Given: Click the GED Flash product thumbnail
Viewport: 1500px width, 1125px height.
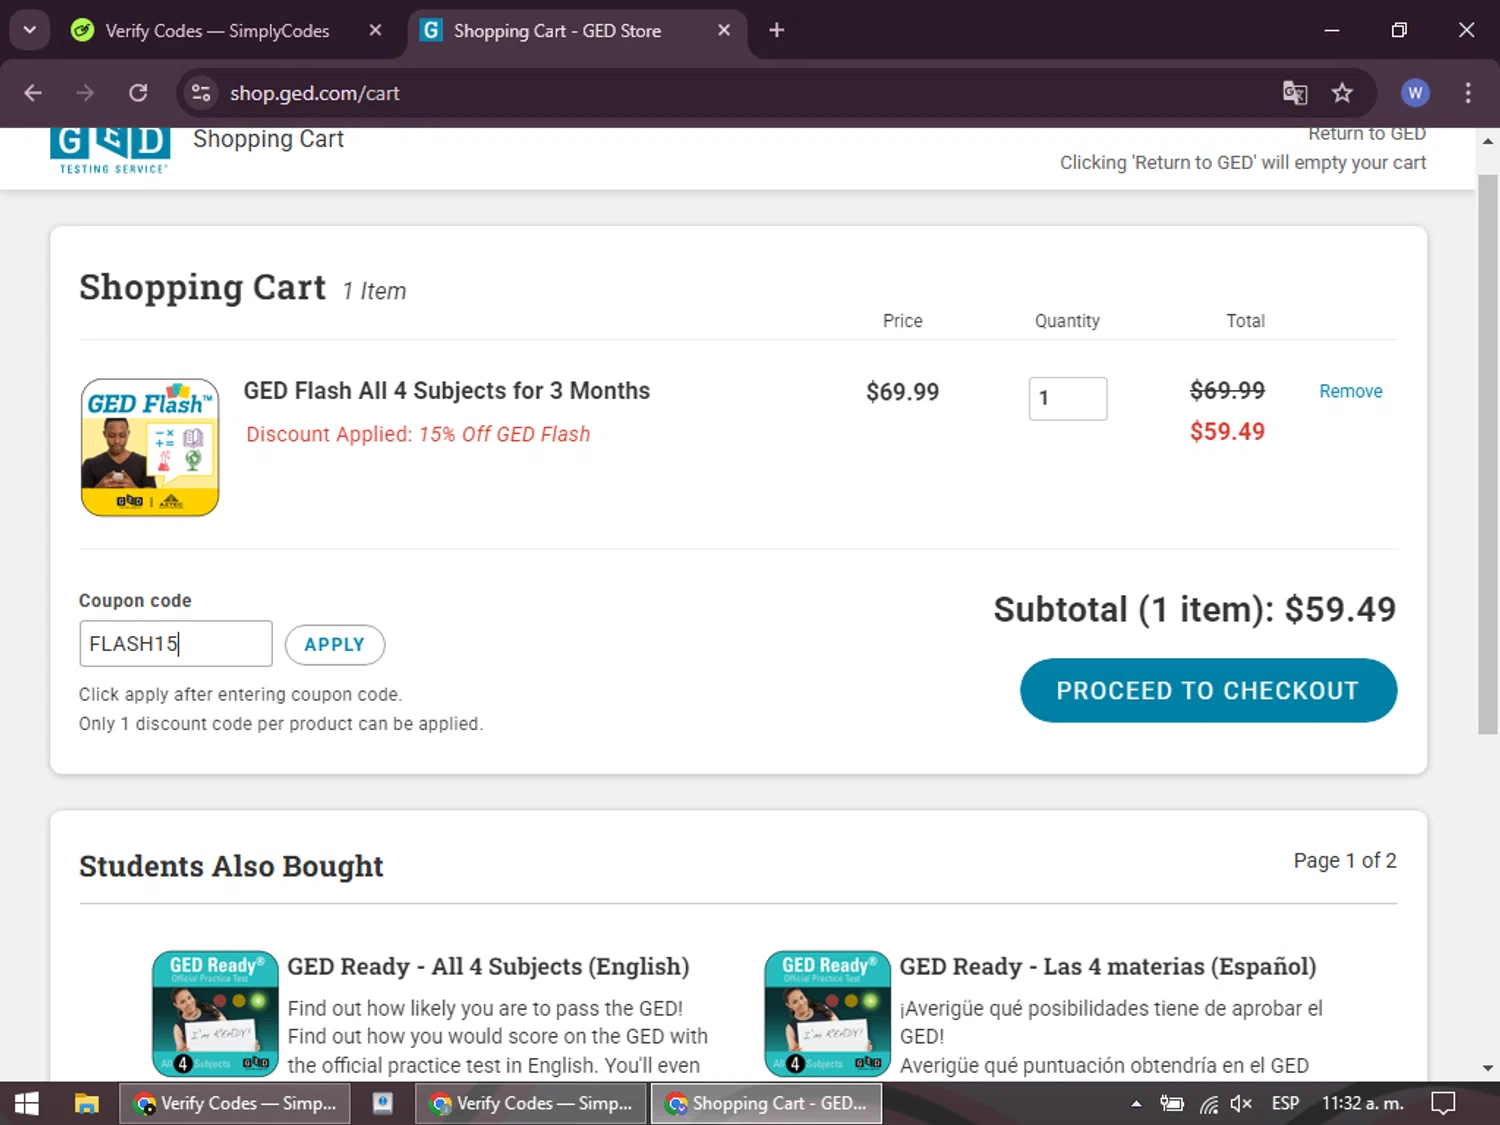Looking at the screenshot, I should coord(150,447).
